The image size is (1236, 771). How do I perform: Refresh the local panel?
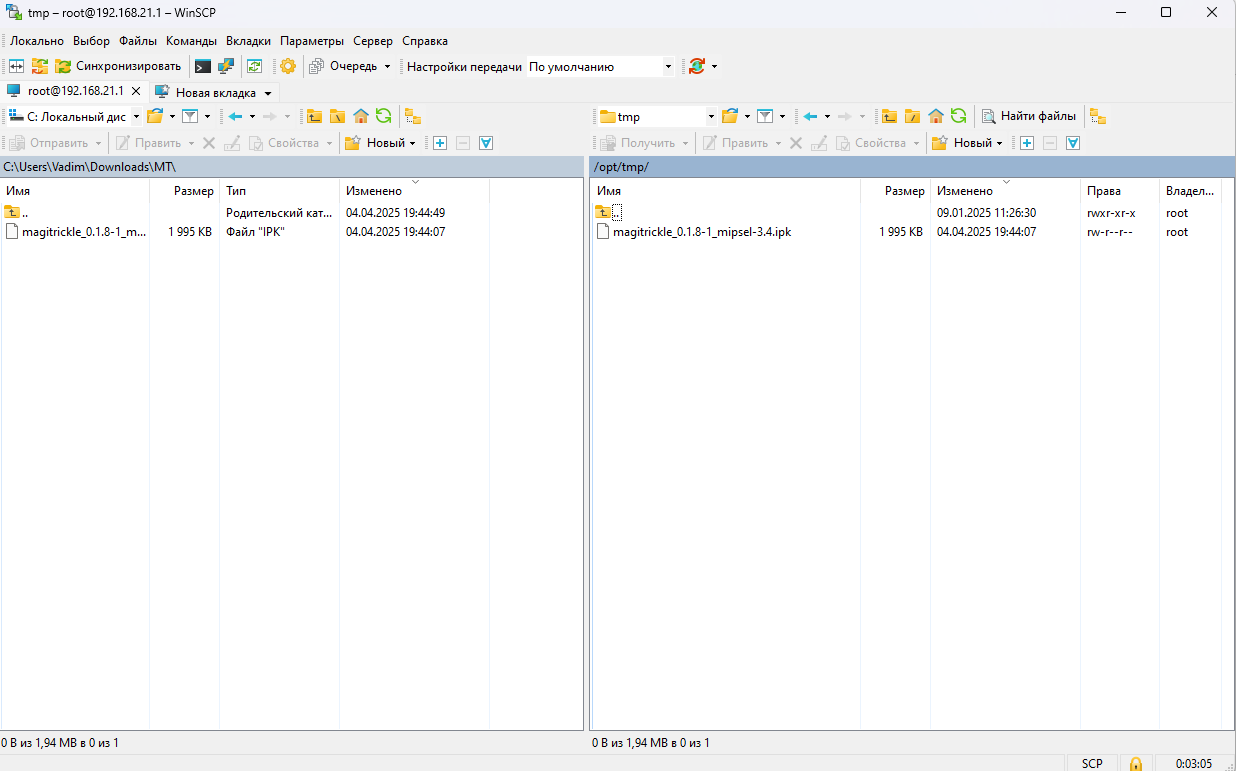(x=384, y=116)
